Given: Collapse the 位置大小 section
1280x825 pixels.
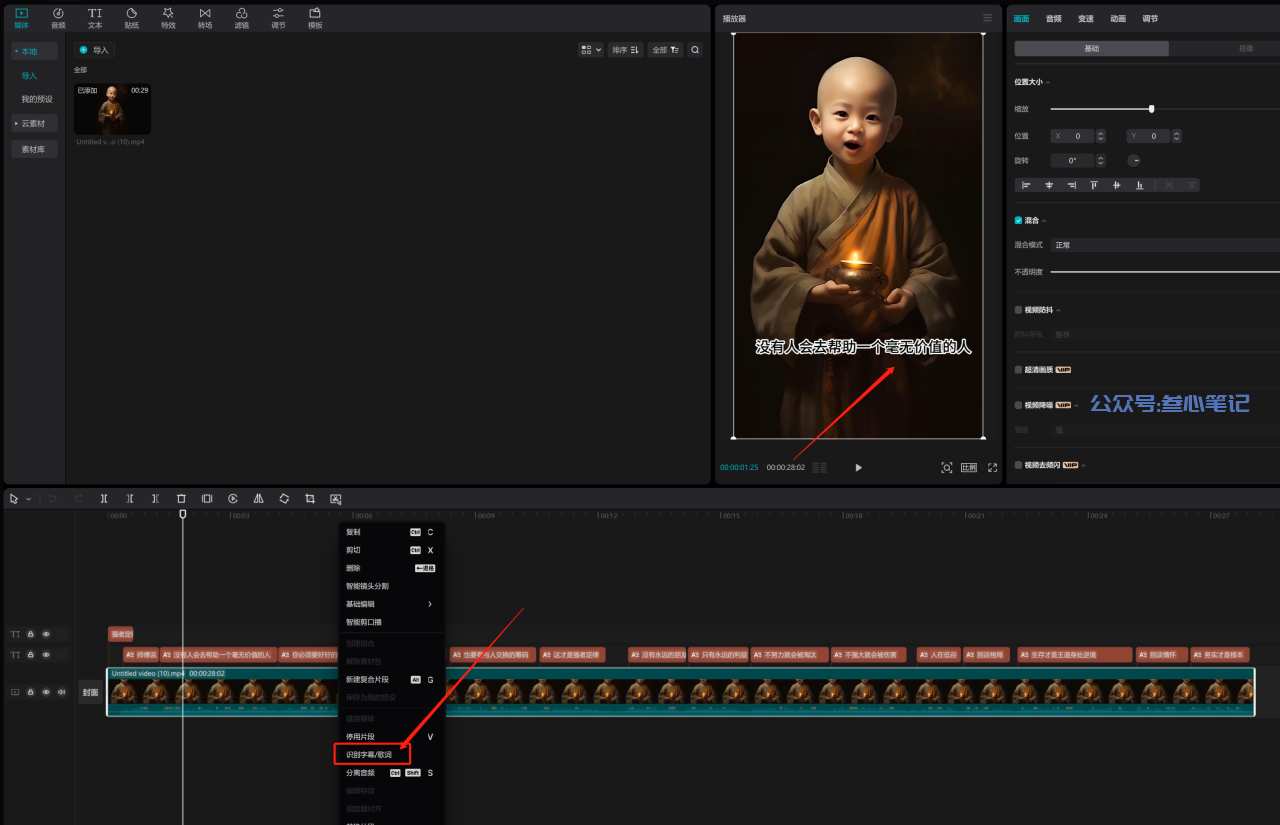Looking at the screenshot, I should pos(1048,82).
